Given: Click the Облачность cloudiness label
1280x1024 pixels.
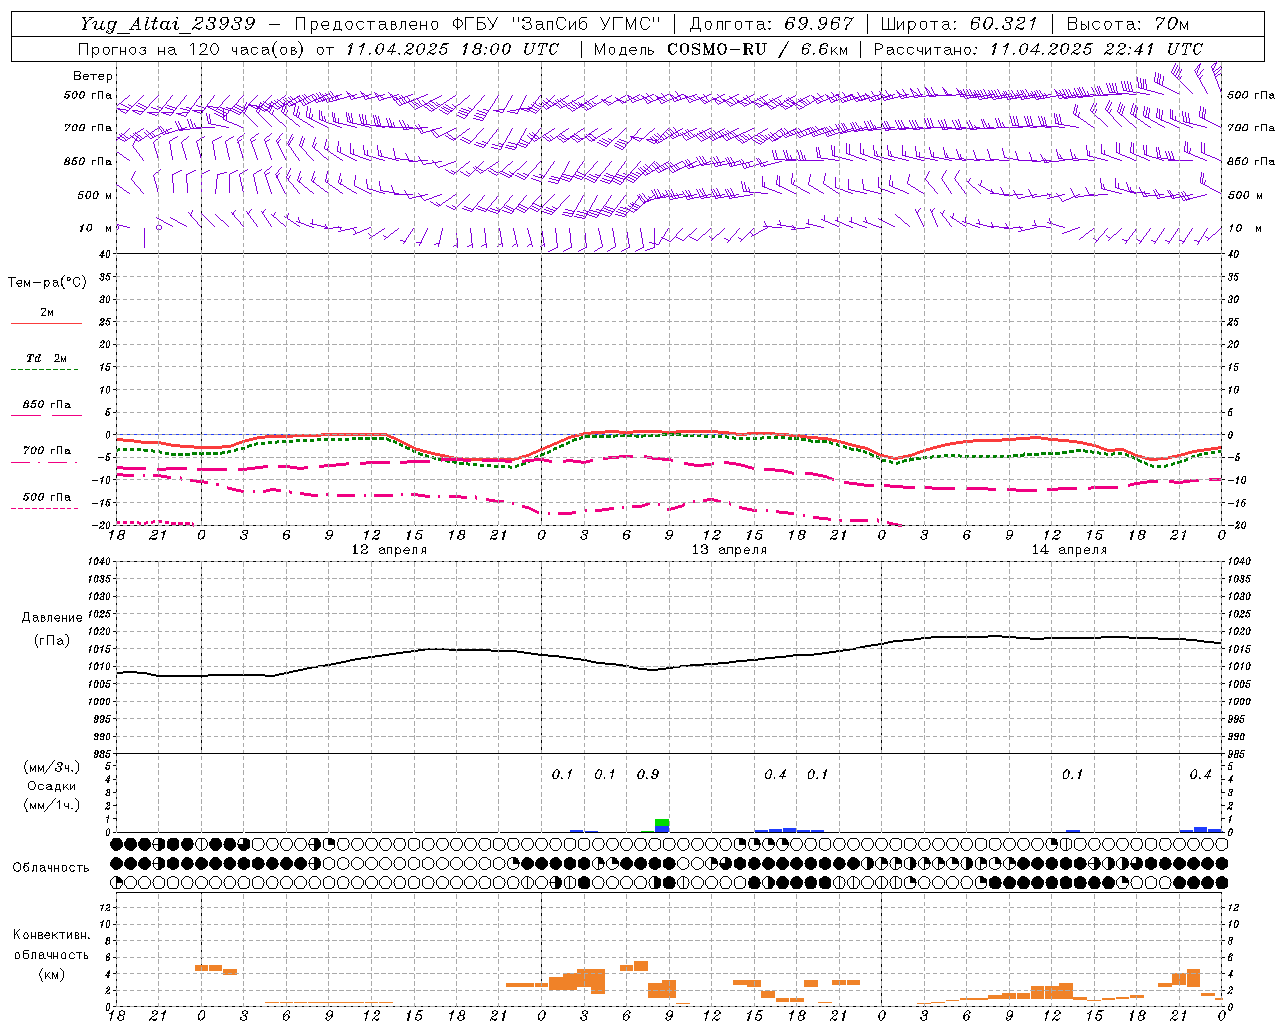Looking at the screenshot, I should coord(51,868).
